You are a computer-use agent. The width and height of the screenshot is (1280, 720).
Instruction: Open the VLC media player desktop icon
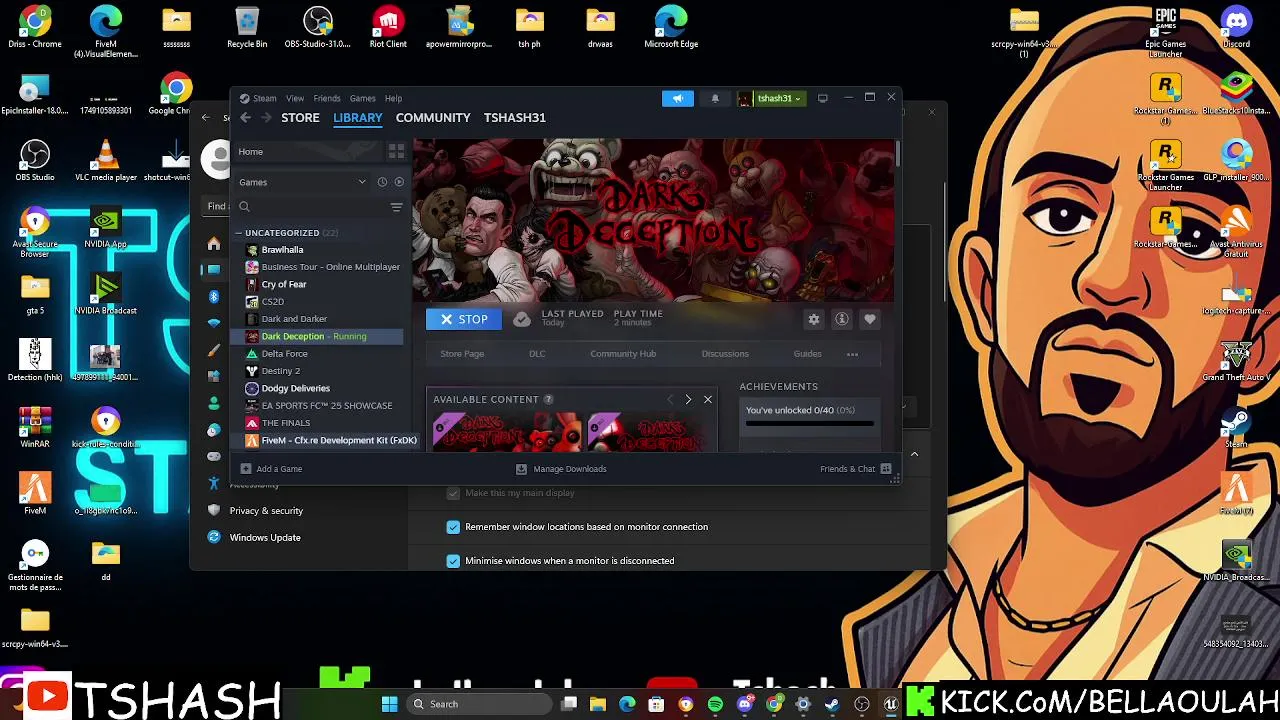106,161
